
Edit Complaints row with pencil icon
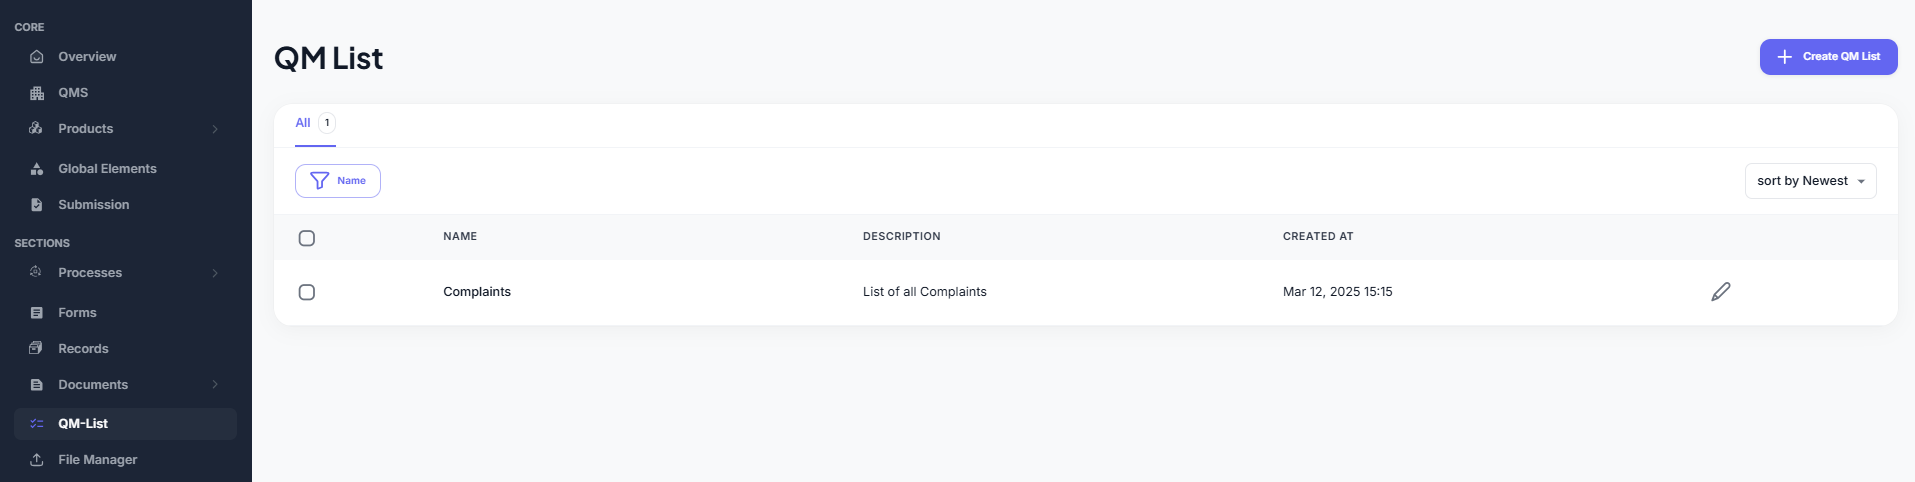tap(1720, 292)
